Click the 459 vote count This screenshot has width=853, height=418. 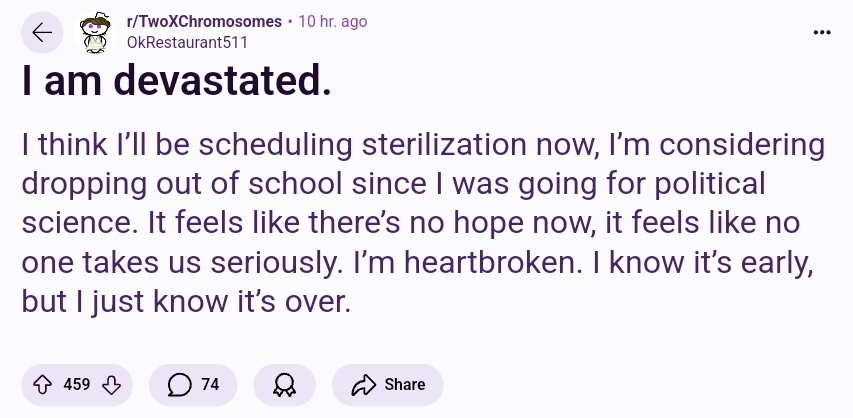[77, 384]
